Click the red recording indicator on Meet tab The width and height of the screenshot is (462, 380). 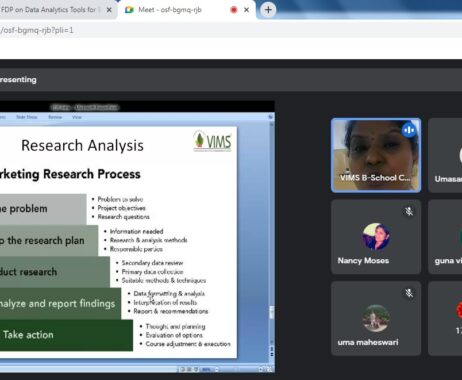tap(234, 10)
